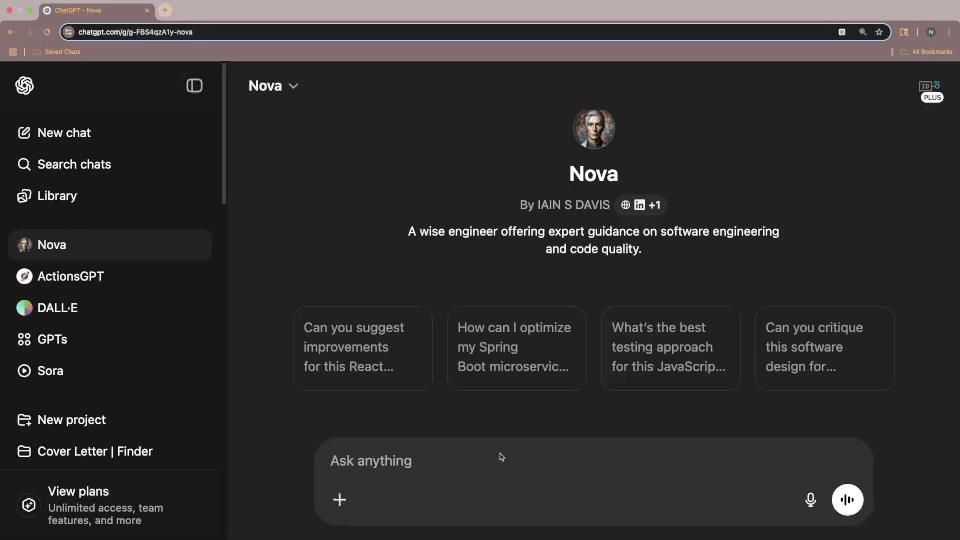Close the ChatGPT - Nova tab
Viewport: 960px width, 540px height.
(x=147, y=10)
